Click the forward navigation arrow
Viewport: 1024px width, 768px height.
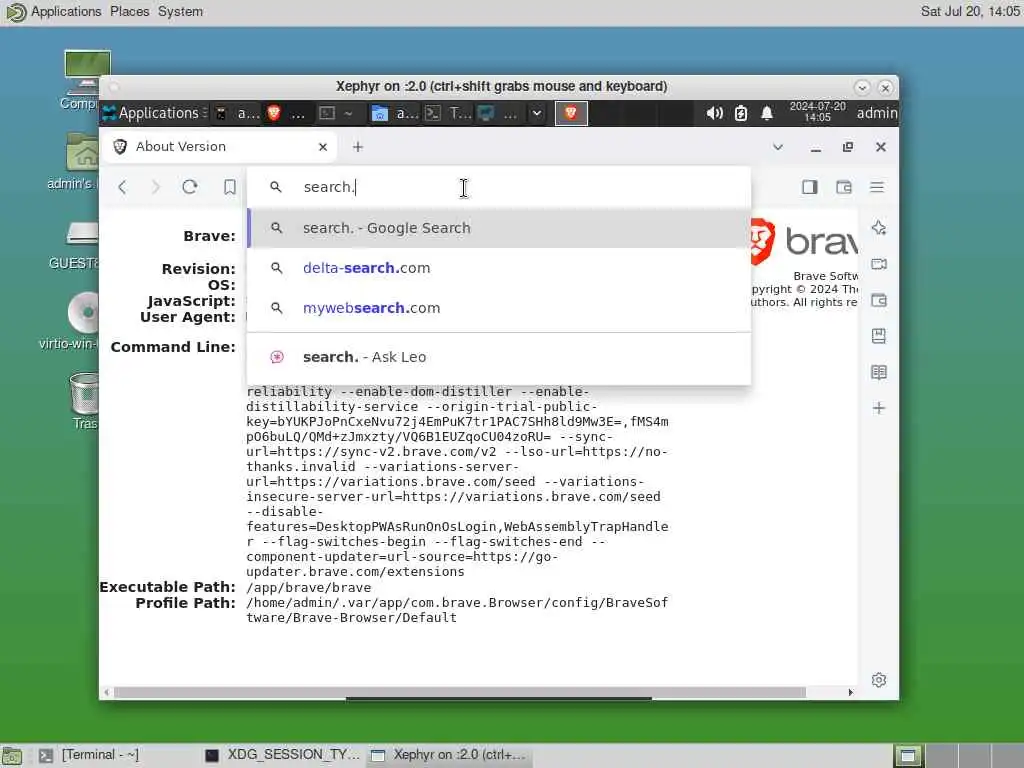[x=155, y=187]
